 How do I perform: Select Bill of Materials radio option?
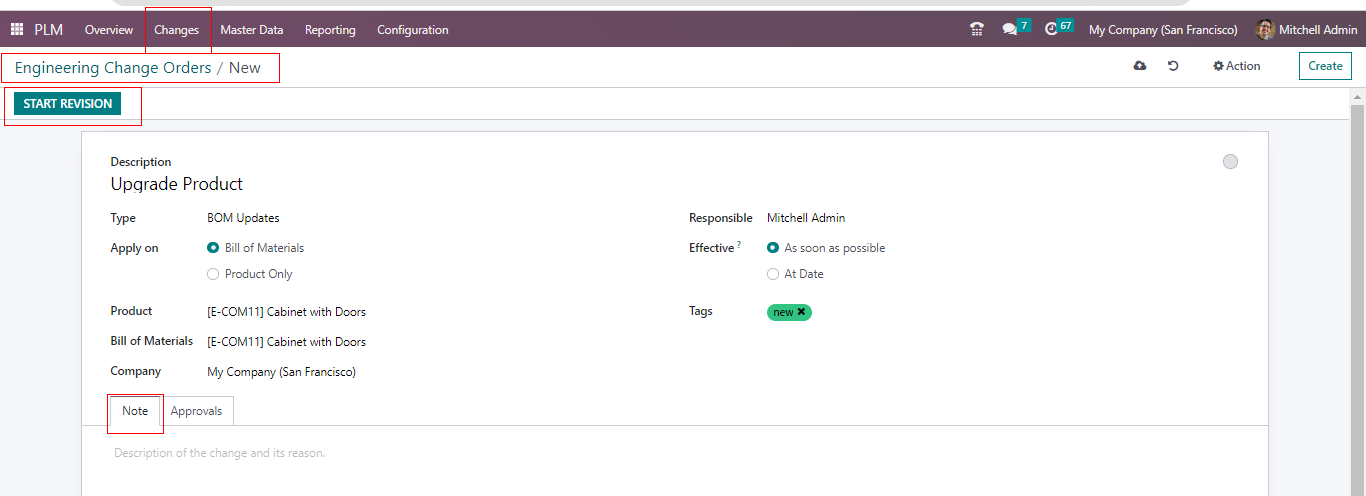[213, 248]
